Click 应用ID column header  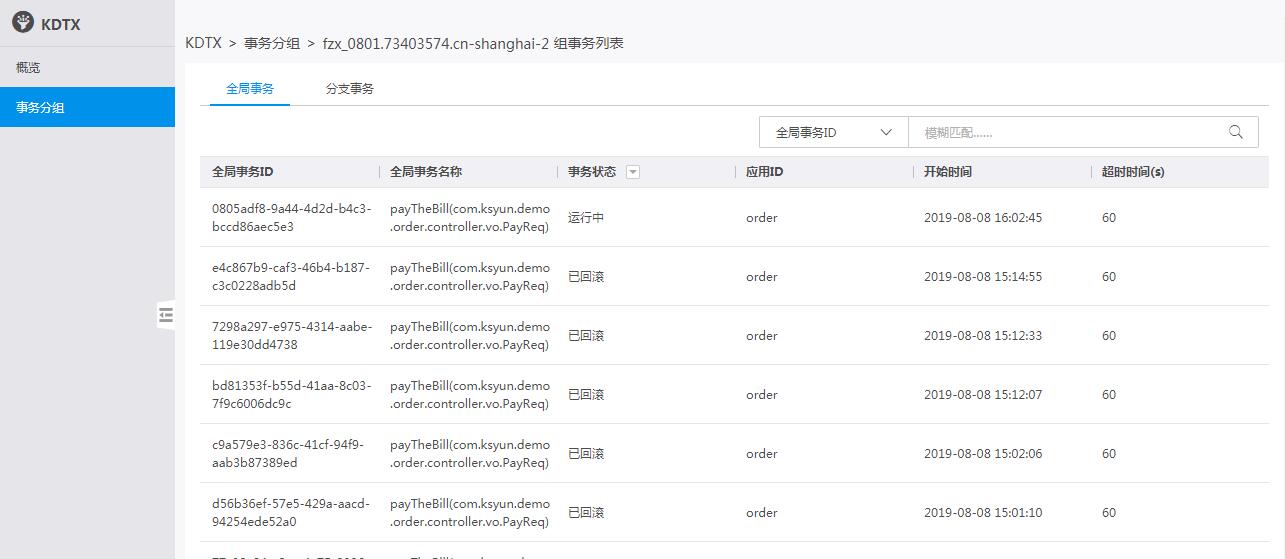[x=765, y=172]
